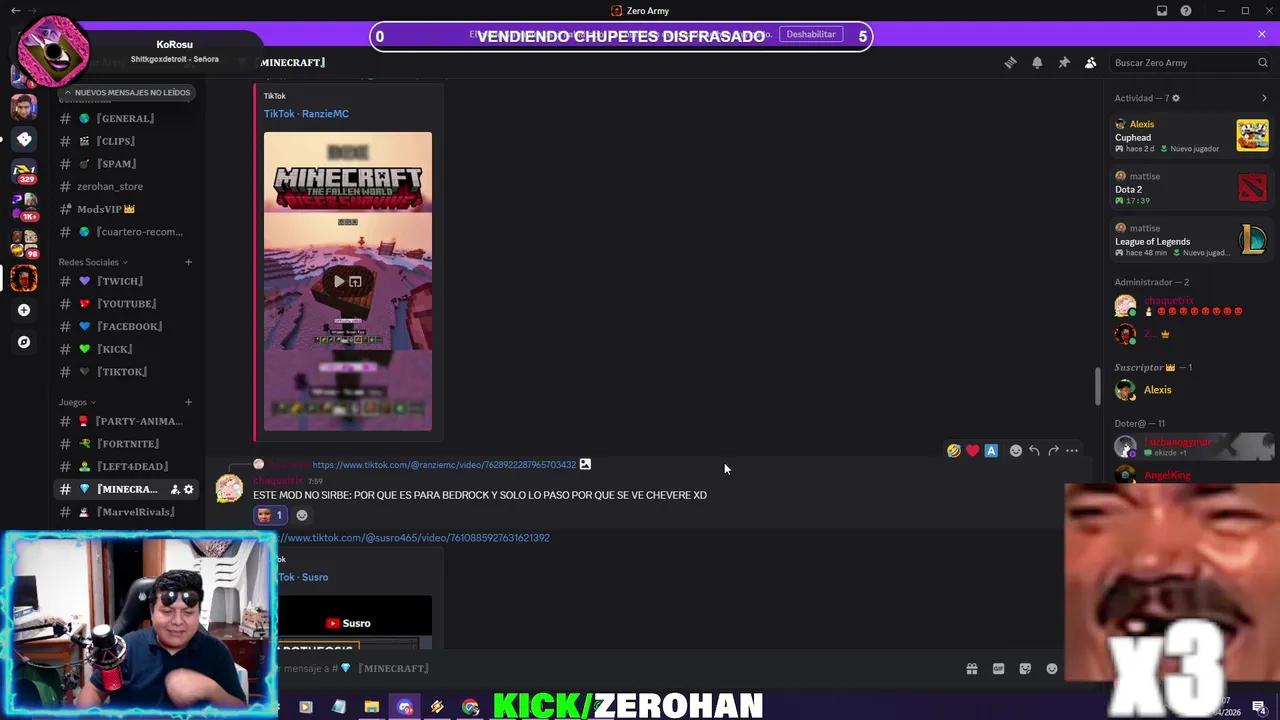The width and height of the screenshot is (1280, 720).
Task: Open Chrome from the Windows taskbar
Action: (470, 708)
